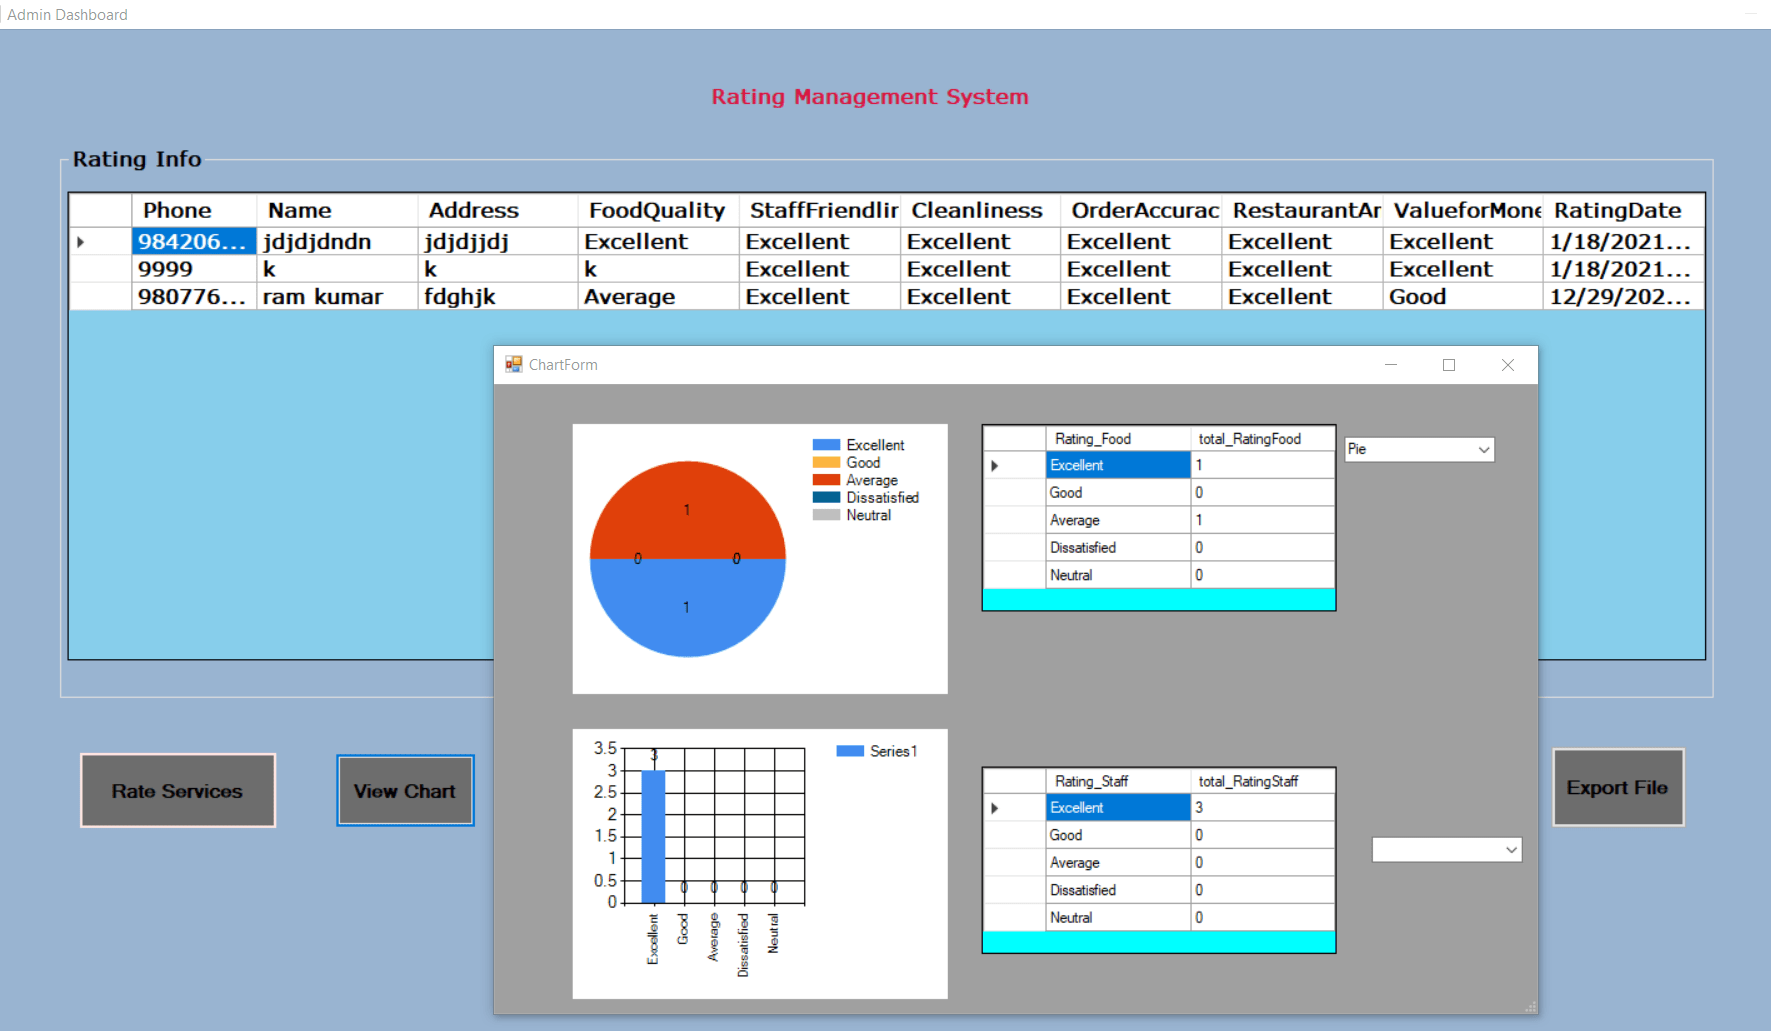Click the resize grip at ChartForm bottom-right corner

pos(1531,1008)
